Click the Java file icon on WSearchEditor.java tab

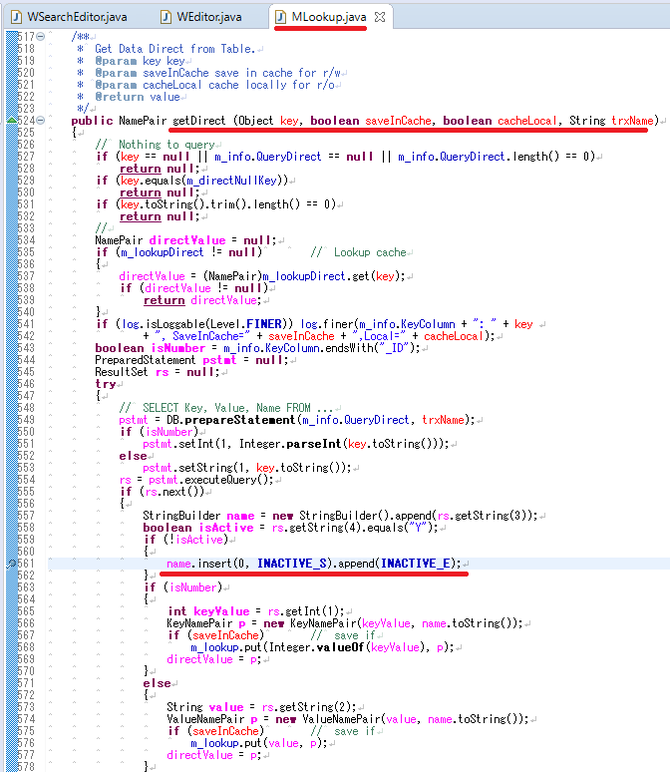click(16, 17)
